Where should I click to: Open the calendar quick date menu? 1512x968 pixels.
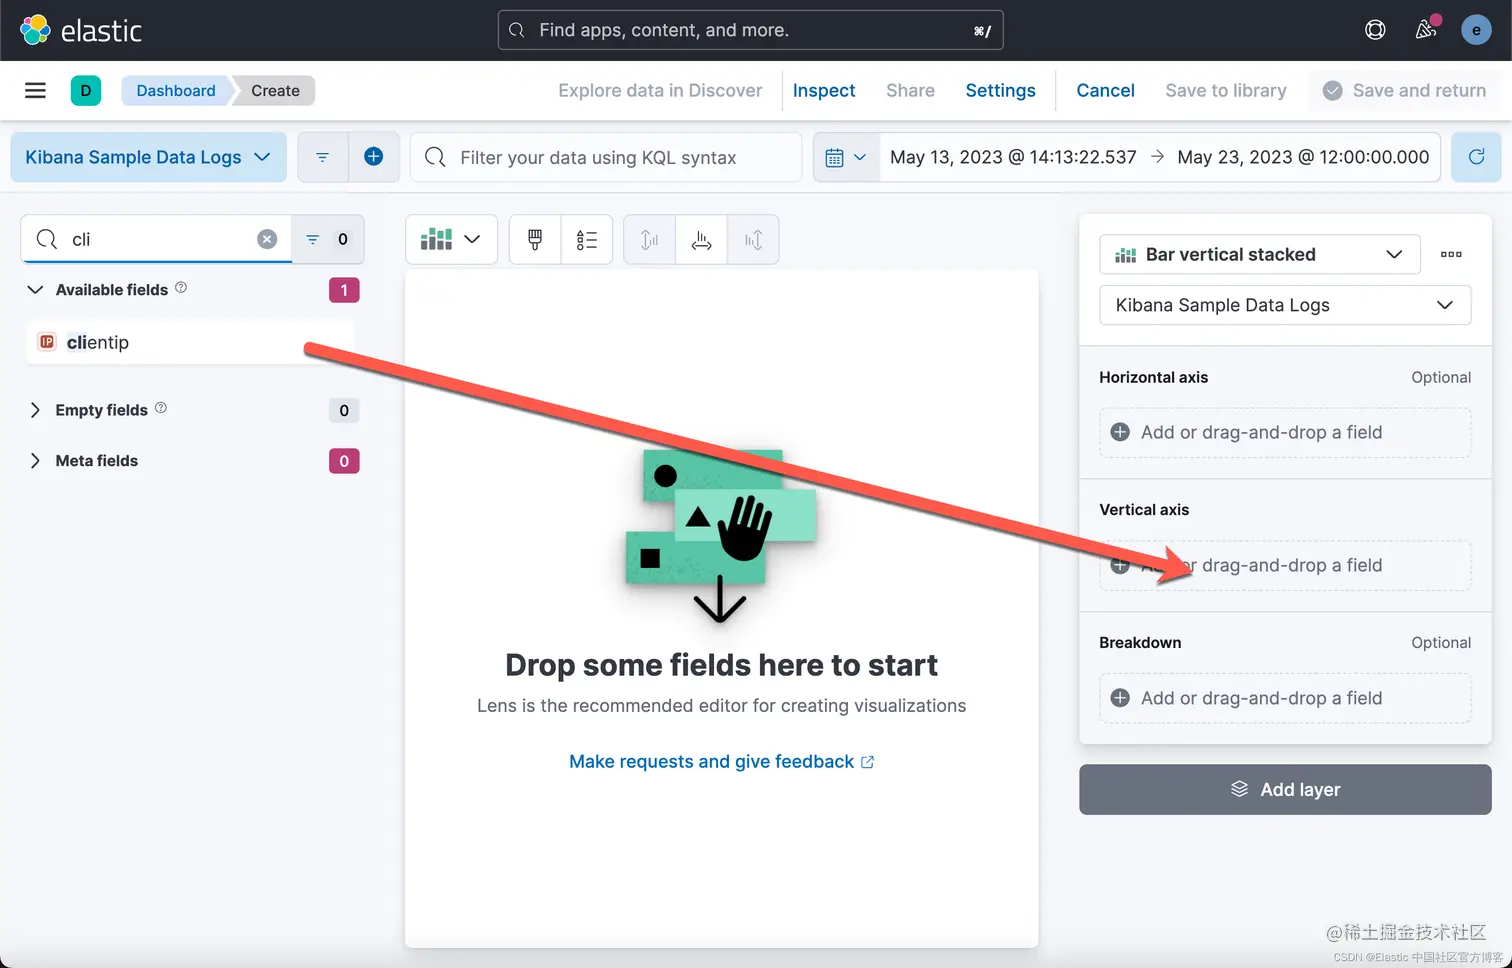[846, 157]
